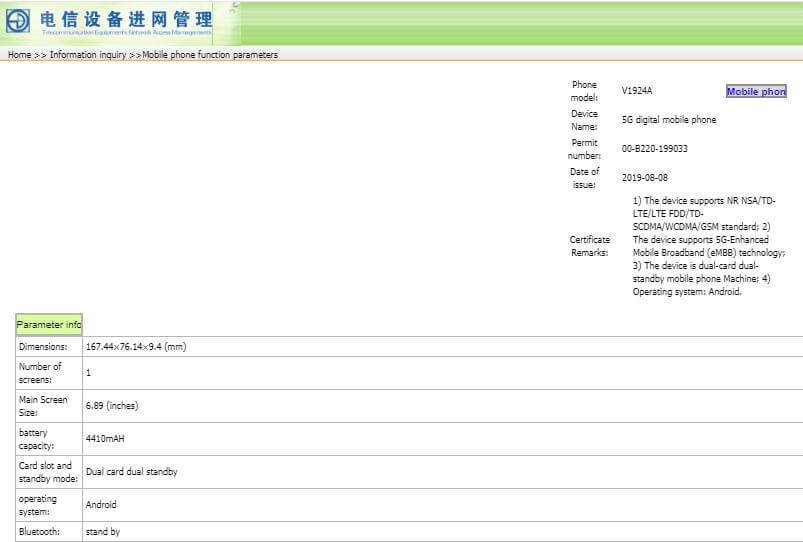Select operating system value Android in the table
803x542 pixels.
pos(101,505)
